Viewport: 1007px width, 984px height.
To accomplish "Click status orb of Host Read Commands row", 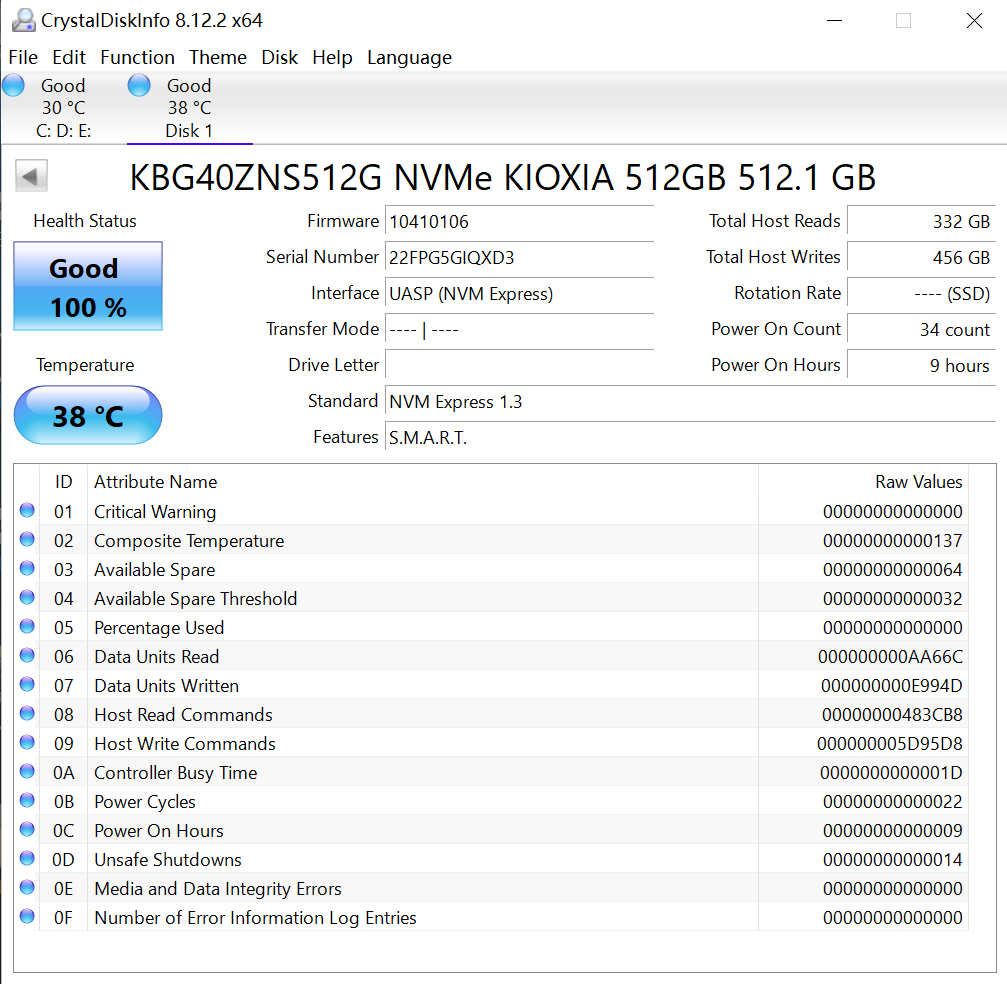I will [27, 714].
